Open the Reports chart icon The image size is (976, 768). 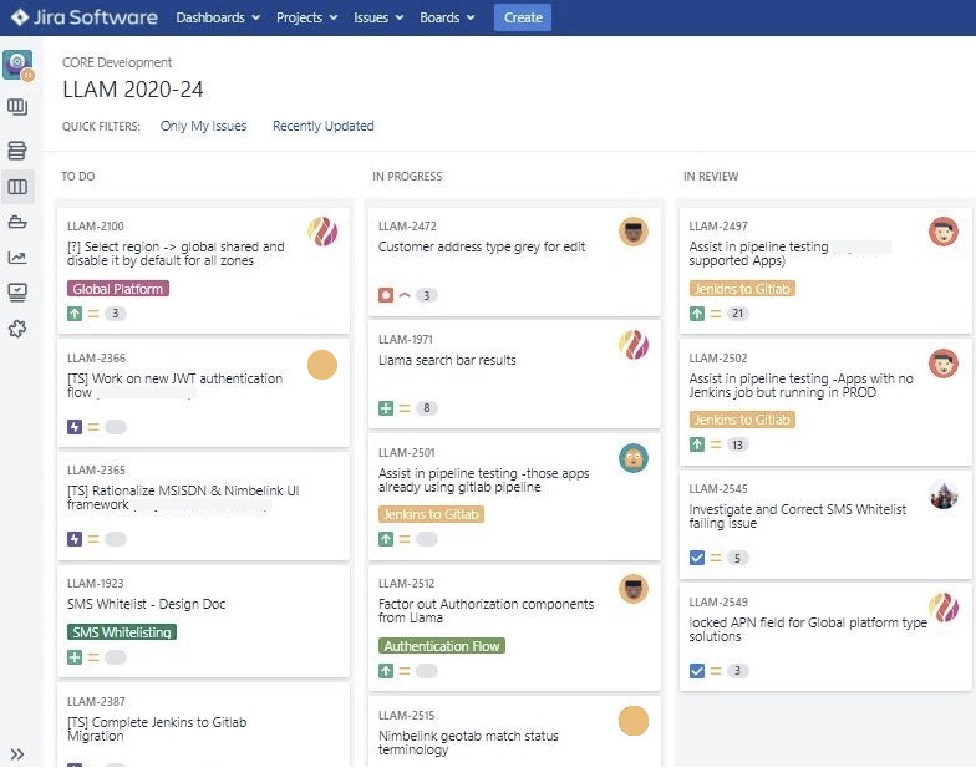17,257
